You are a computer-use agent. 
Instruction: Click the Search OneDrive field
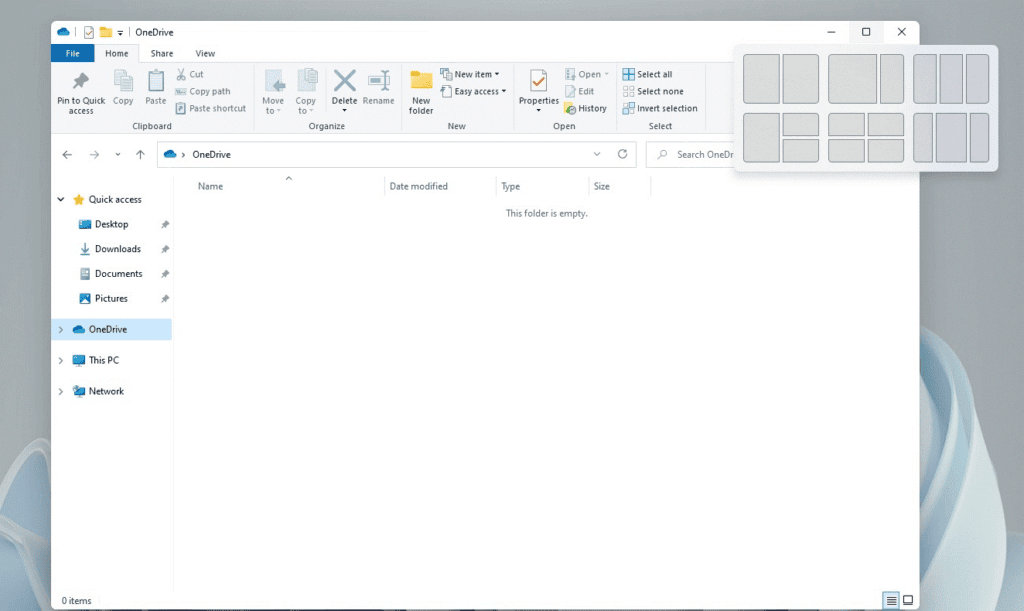[692, 155]
